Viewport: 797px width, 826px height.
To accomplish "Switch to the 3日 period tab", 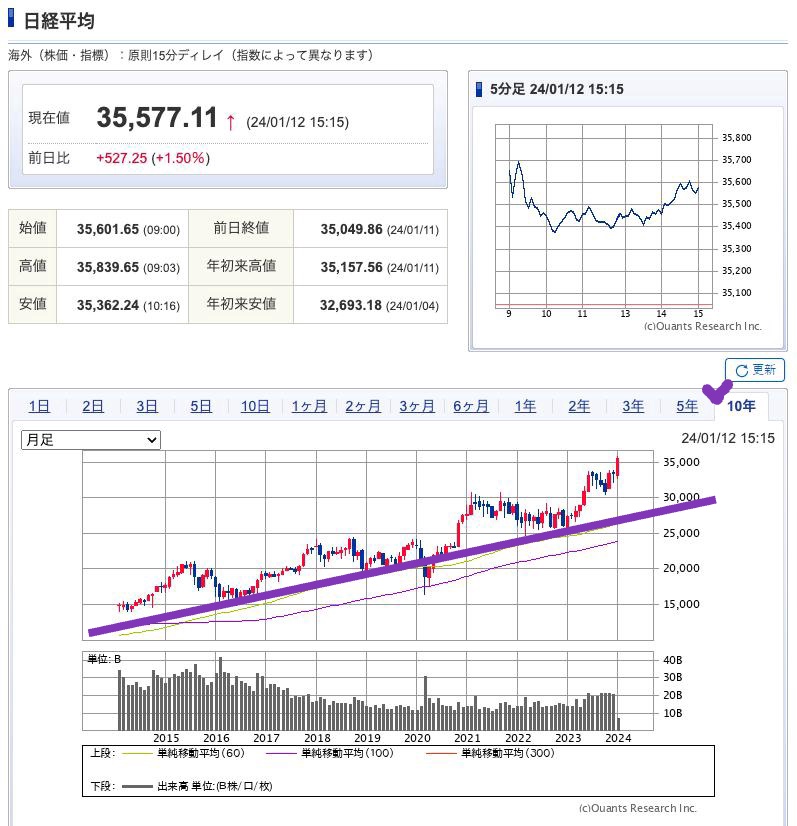I will [x=147, y=406].
